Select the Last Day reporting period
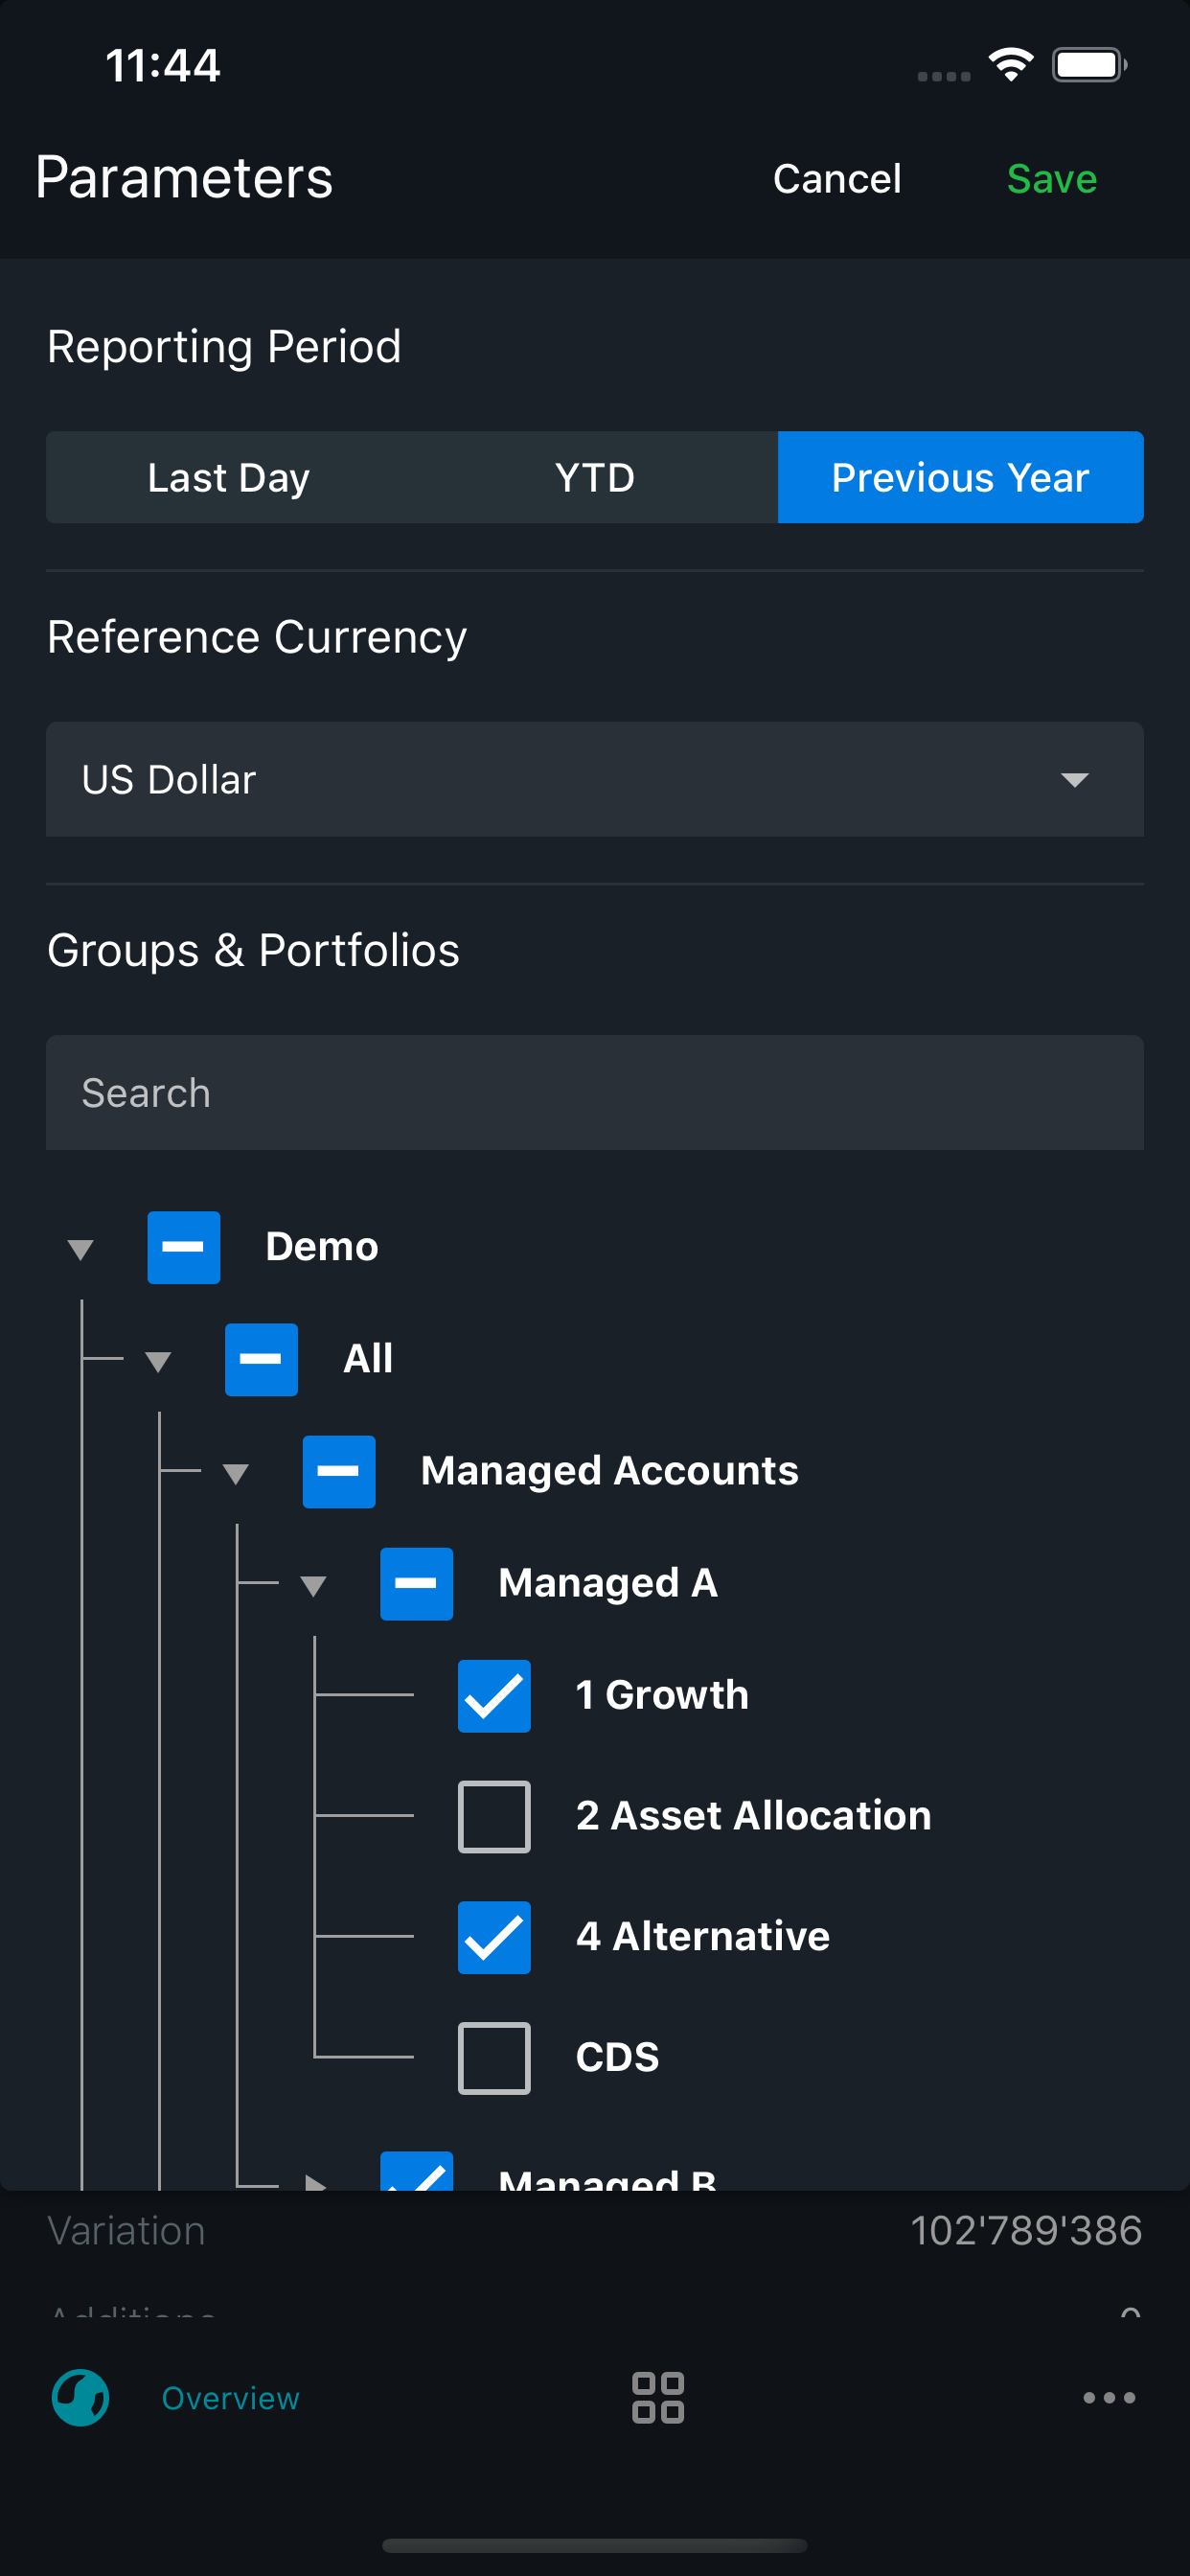Screen dimensions: 1190x2576 point(229,477)
